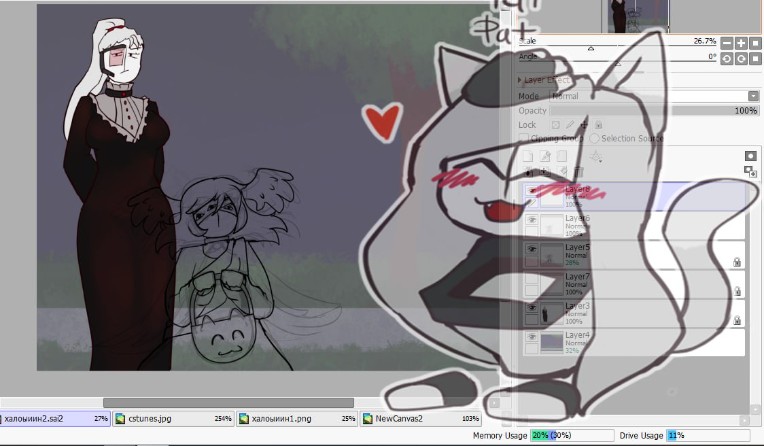Click the Drive Usage bar

coord(708,435)
